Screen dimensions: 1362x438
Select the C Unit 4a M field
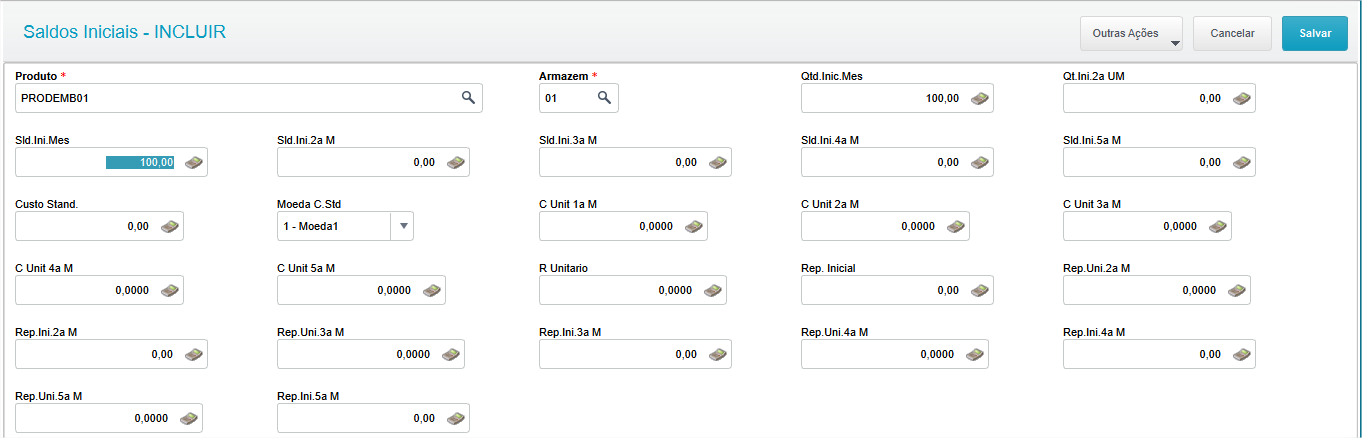click(x=85, y=290)
